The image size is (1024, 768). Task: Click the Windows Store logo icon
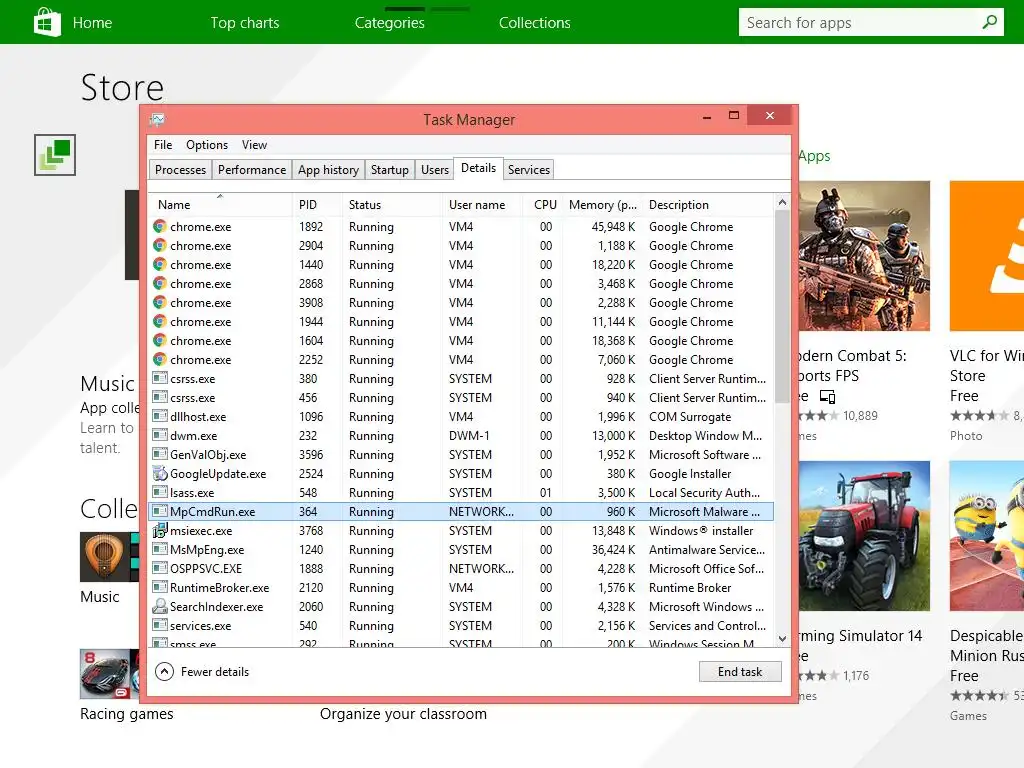pos(47,22)
